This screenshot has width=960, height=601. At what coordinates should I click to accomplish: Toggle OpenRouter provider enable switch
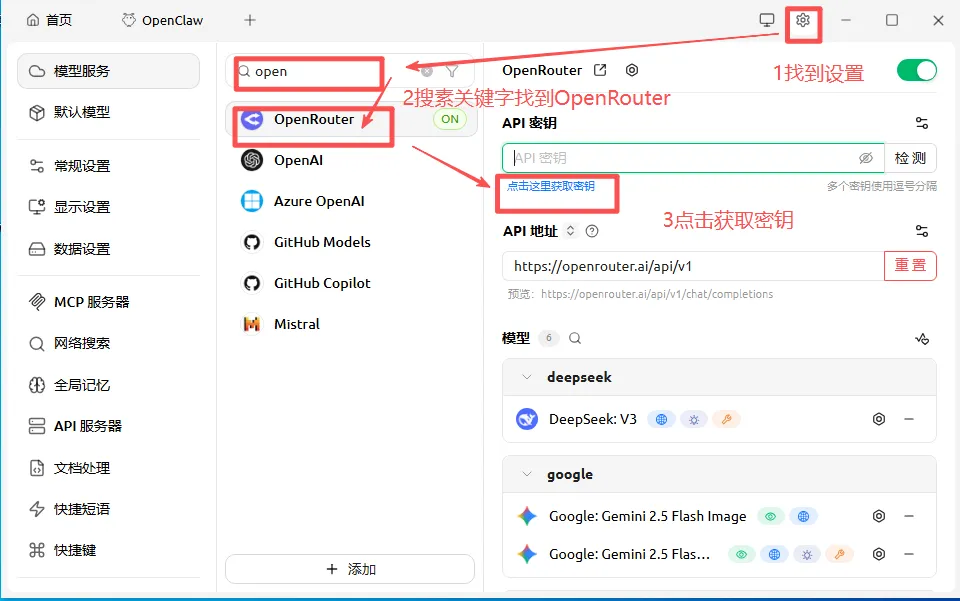[x=917, y=70]
